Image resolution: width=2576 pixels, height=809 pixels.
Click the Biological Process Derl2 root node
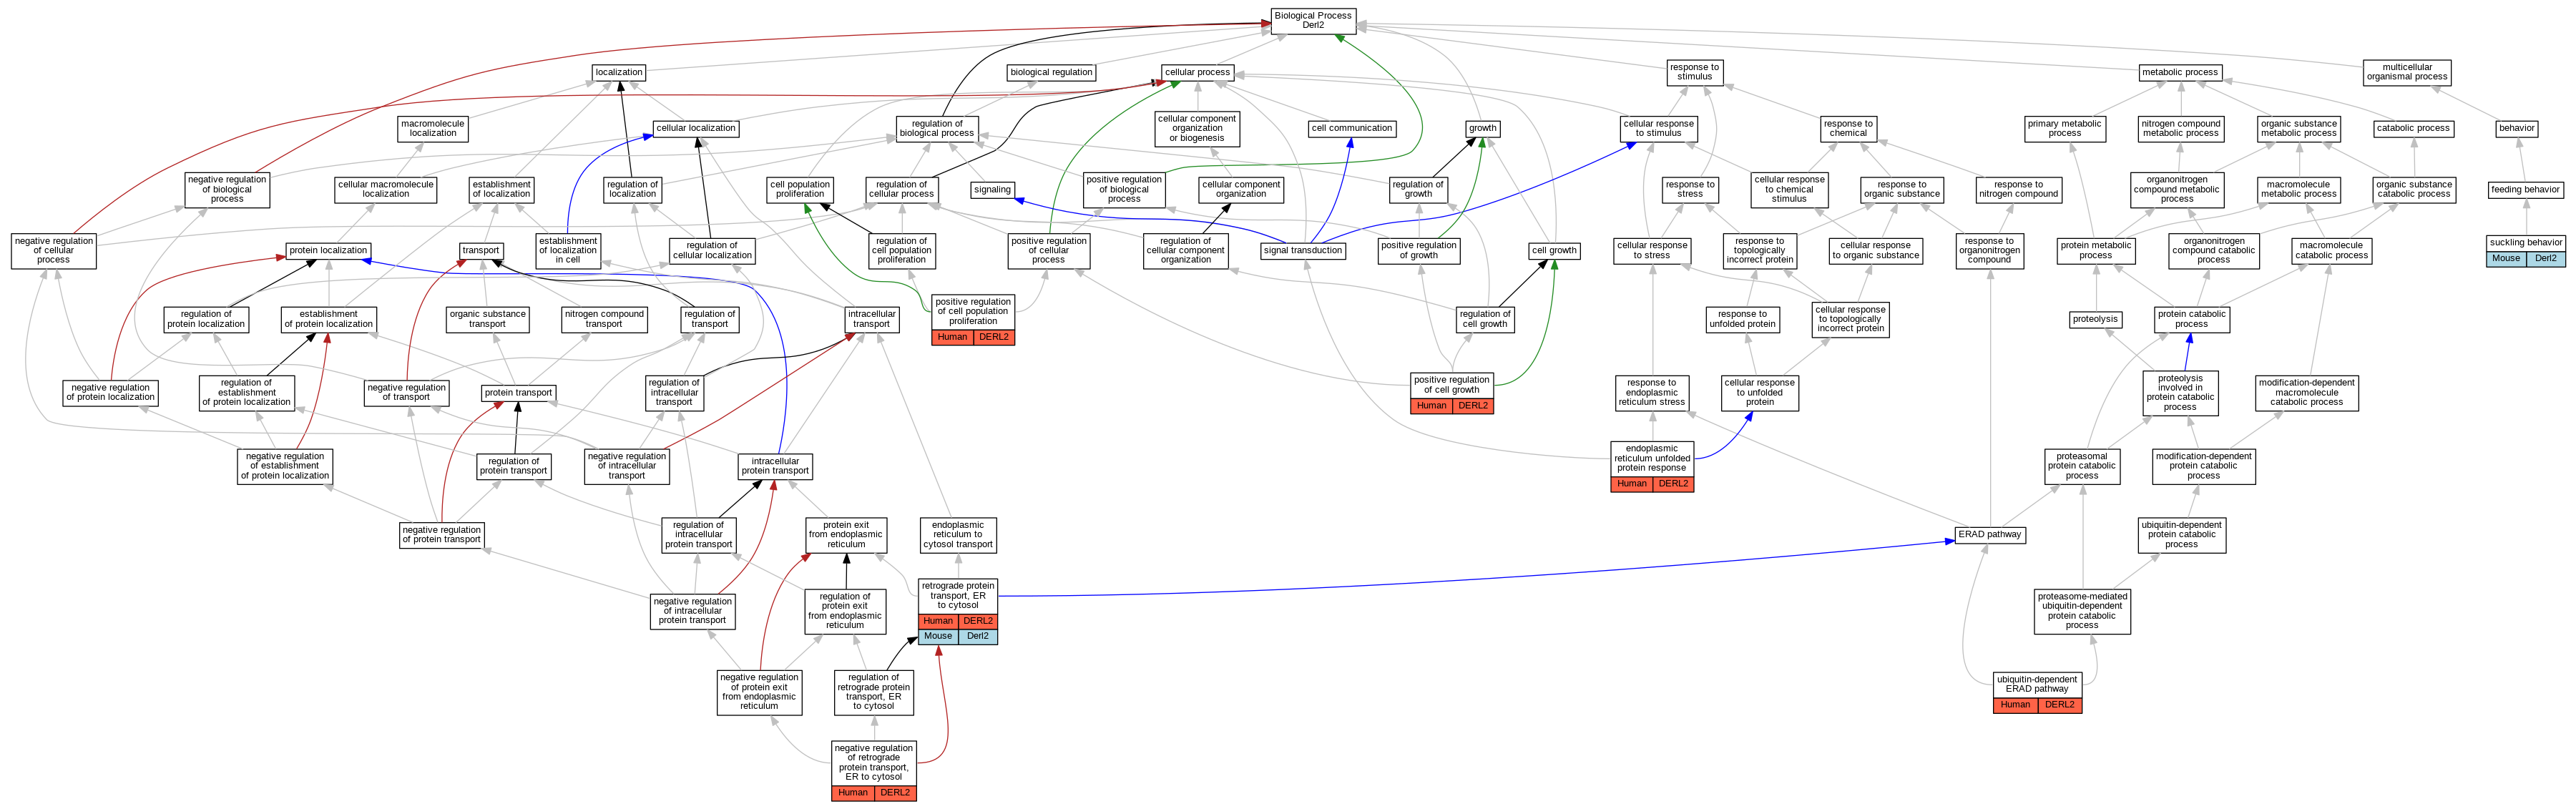[1313, 21]
